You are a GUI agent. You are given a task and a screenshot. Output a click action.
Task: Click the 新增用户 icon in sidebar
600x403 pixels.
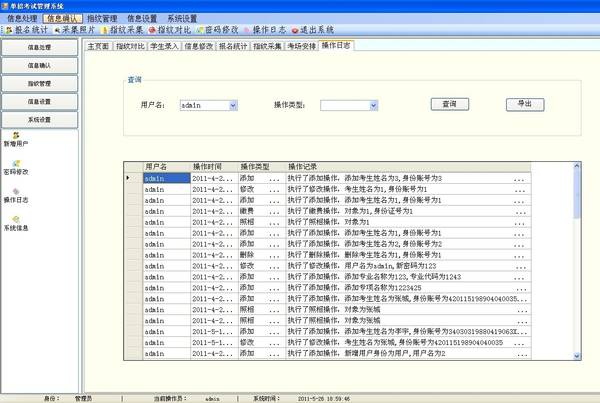point(16,136)
